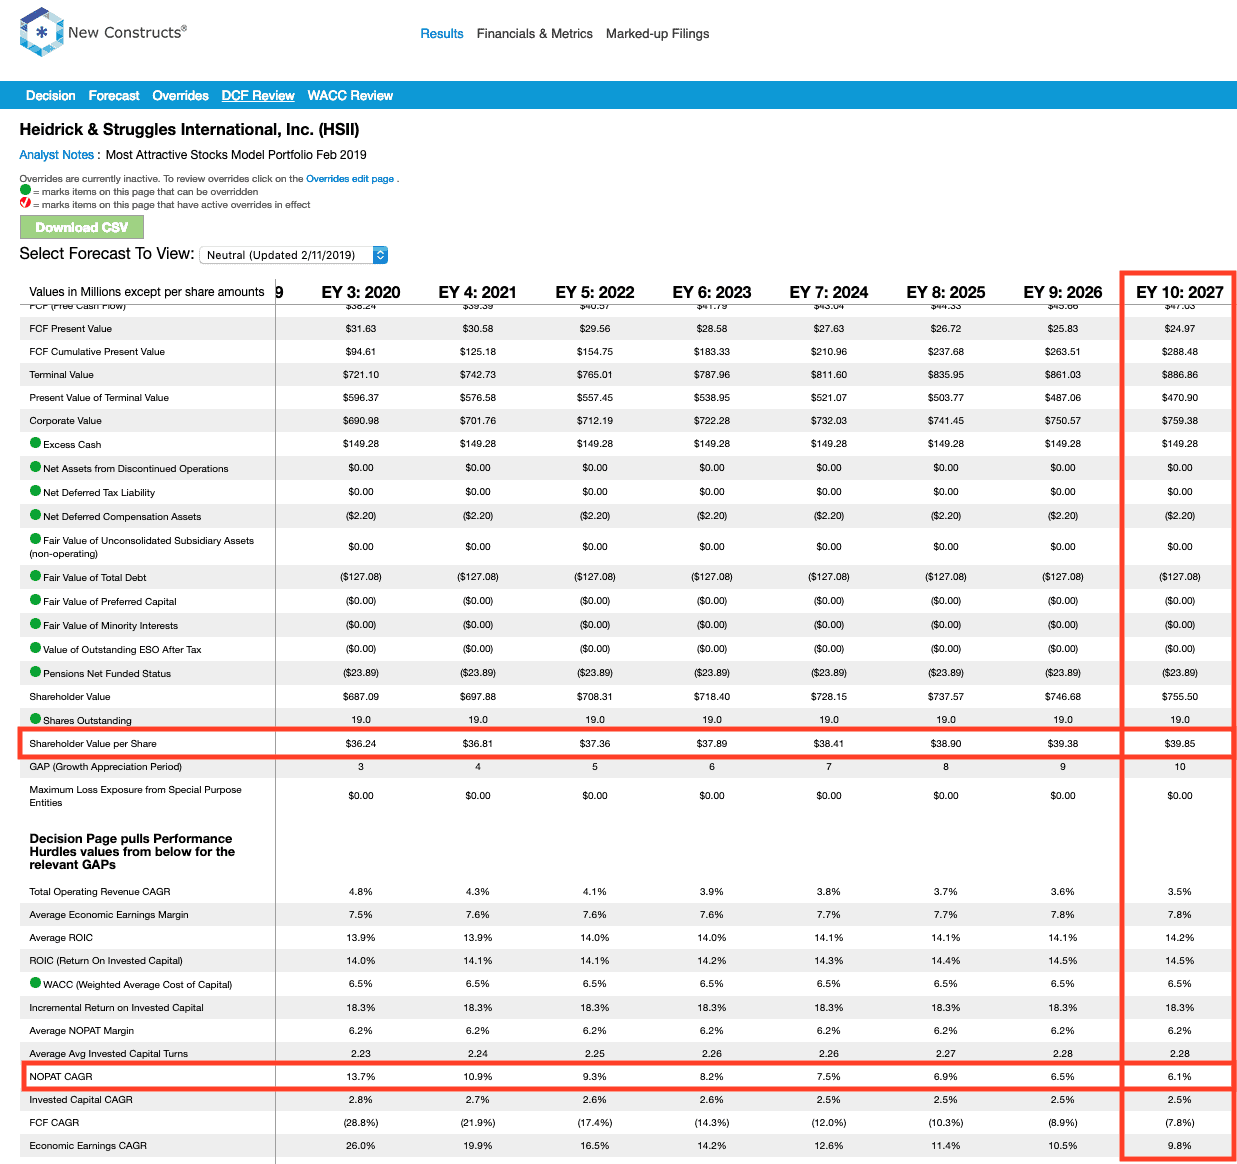The height and width of the screenshot is (1164, 1237).
Task: Open the Analyst Notes link
Action: click(x=57, y=155)
